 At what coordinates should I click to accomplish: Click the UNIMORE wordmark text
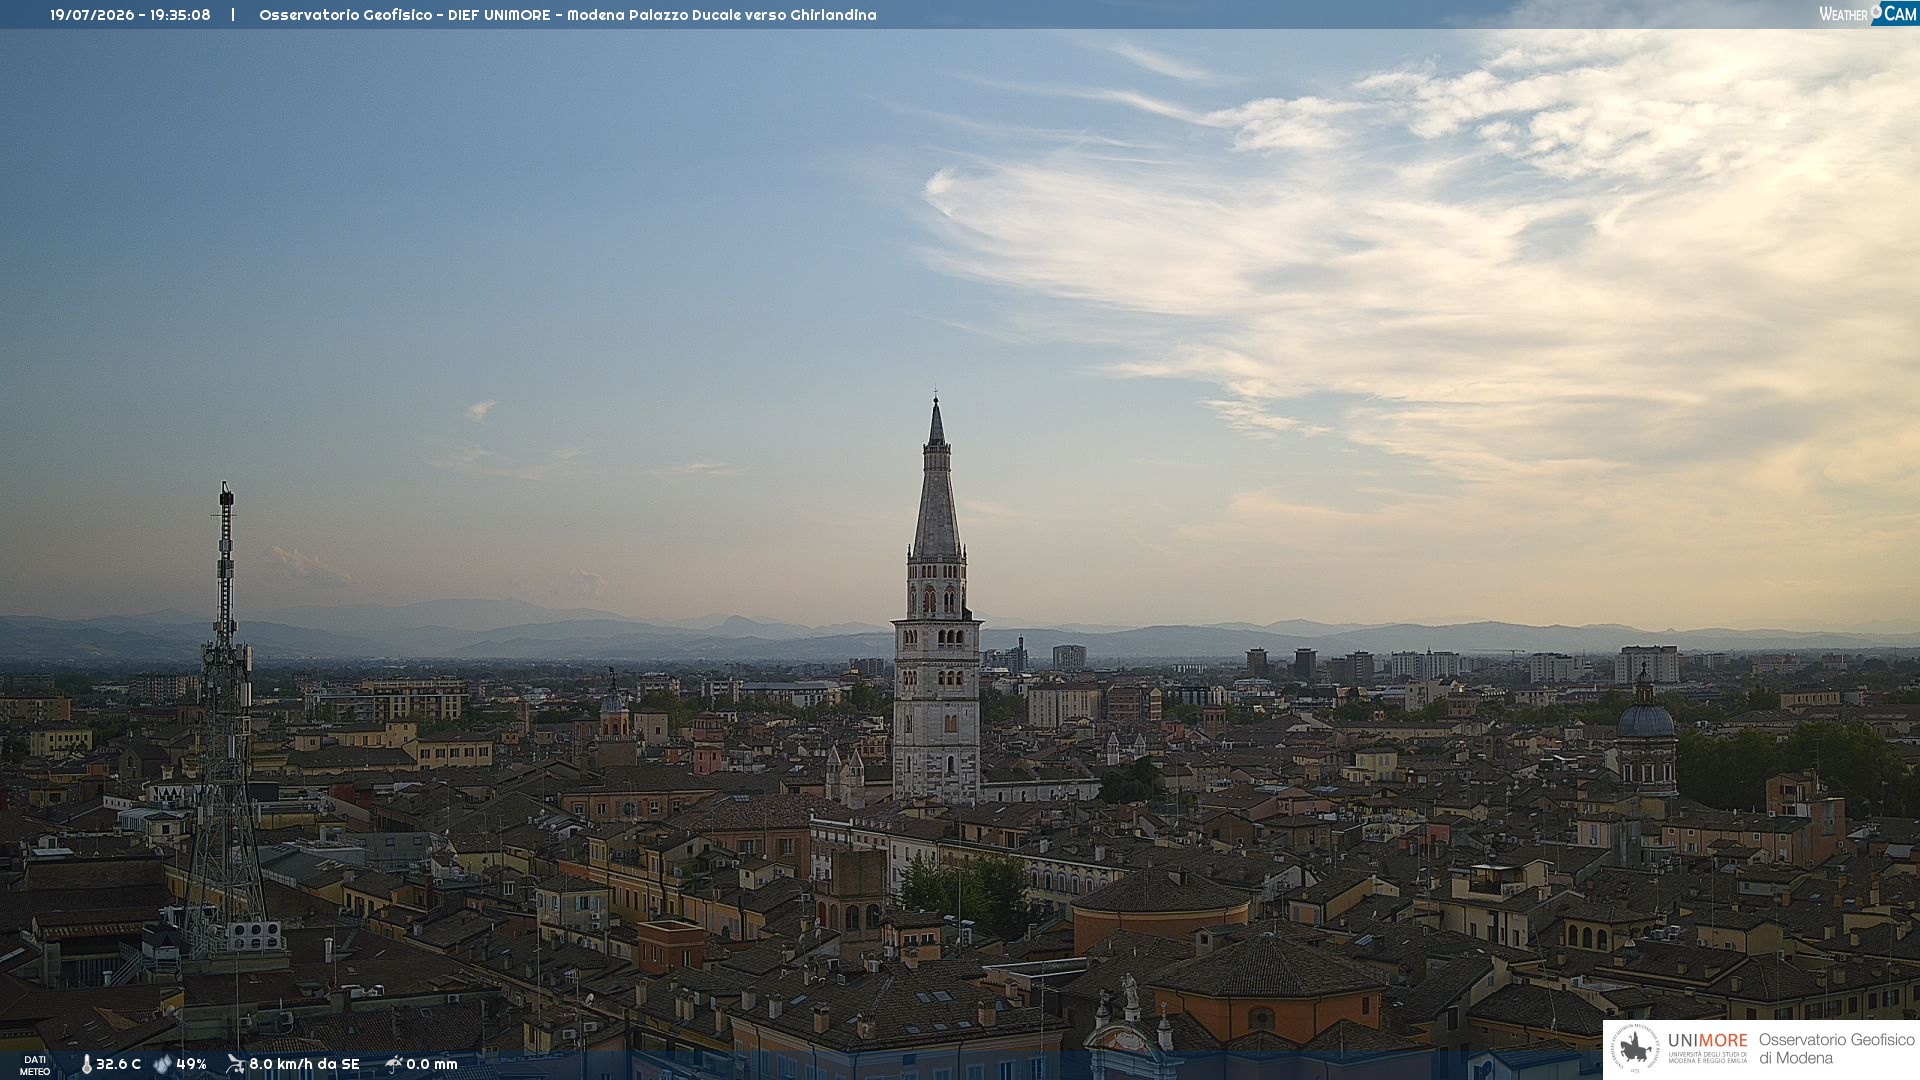point(1708,1040)
